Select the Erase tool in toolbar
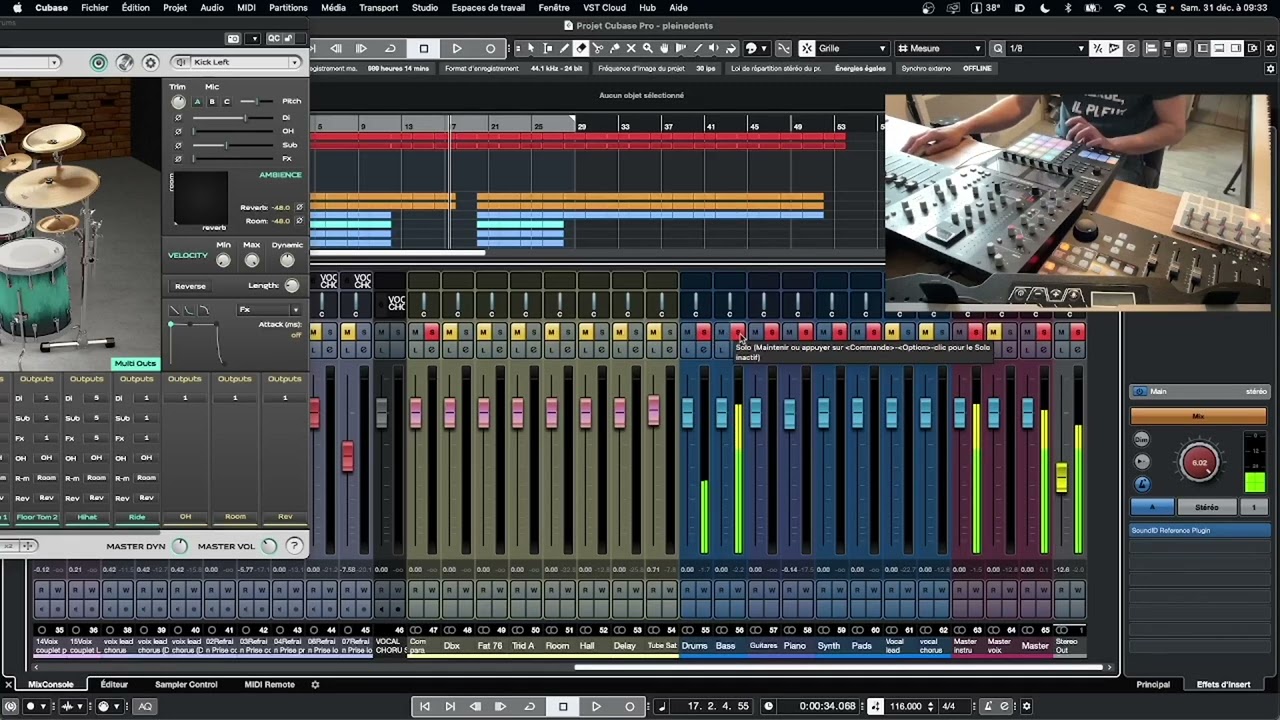This screenshot has width=1280, height=720. [x=580, y=48]
